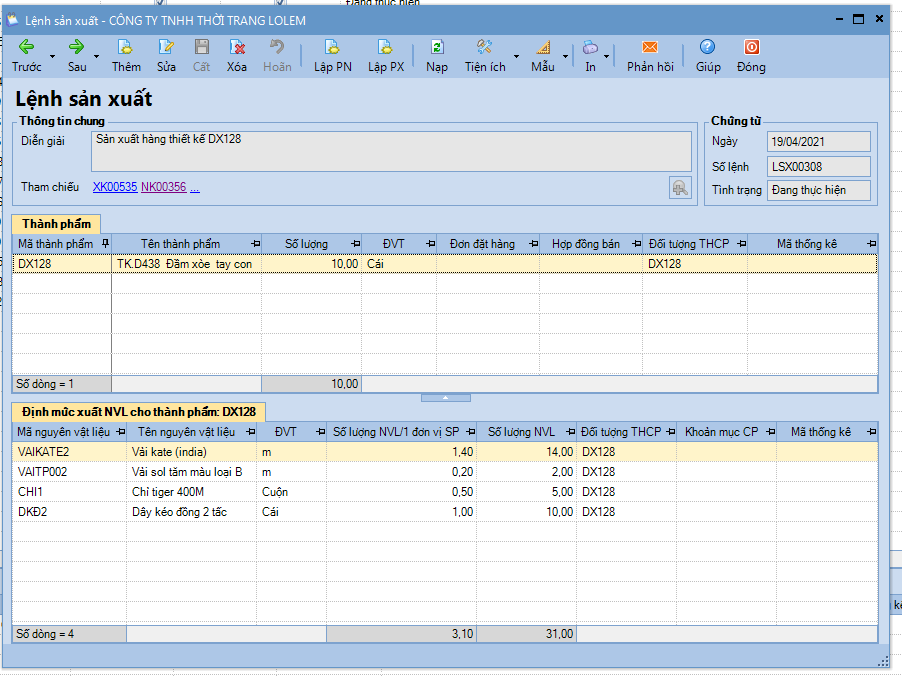The width and height of the screenshot is (902, 677).
Task: Click the In (print) toolbar icon
Action: [x=590, y=47]
